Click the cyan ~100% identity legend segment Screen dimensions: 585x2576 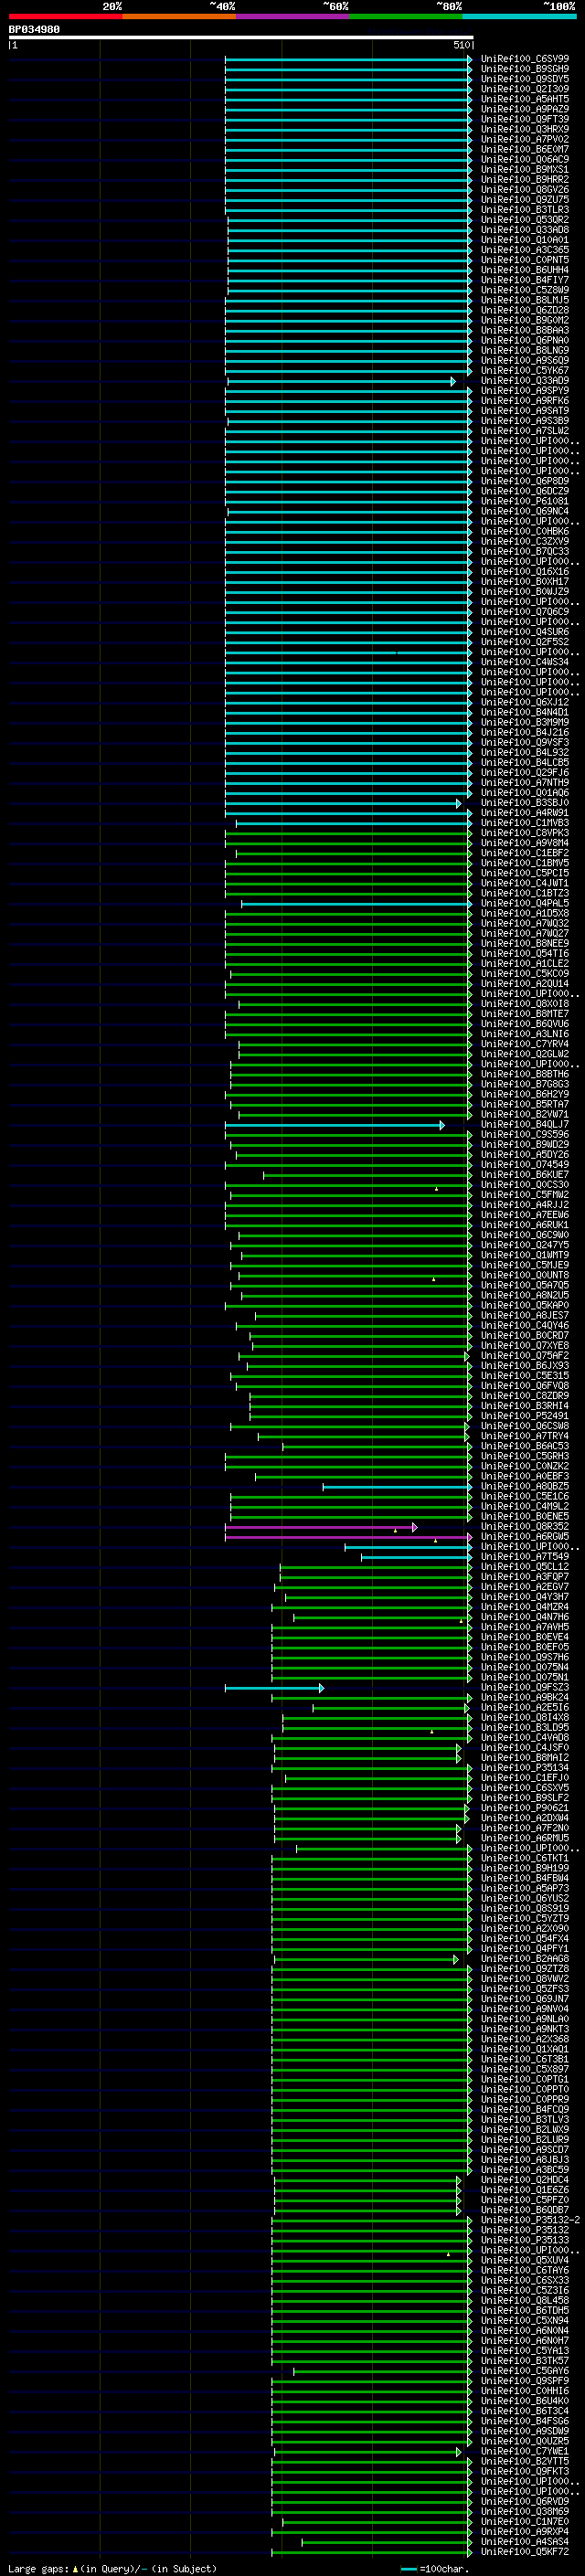coord(519,16)
